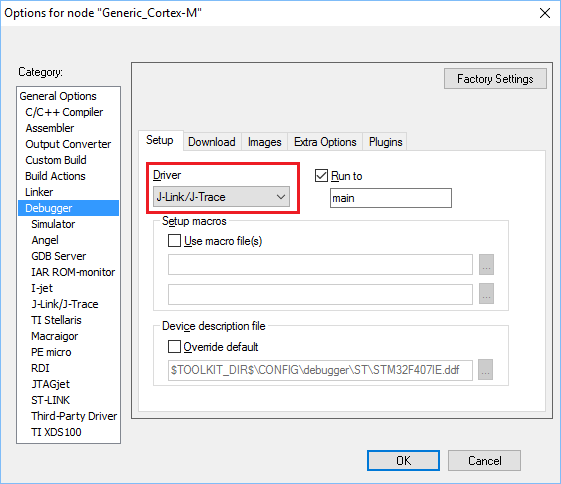This screenshot has height=484, width=561.
Task: Choose the C/C++ Compiler category
Action: click(64, 112)
